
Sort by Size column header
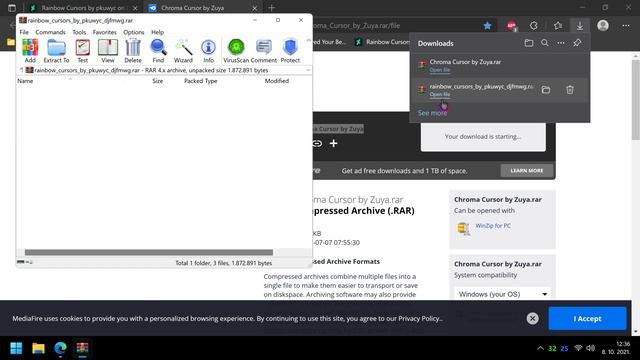[158, 81]
